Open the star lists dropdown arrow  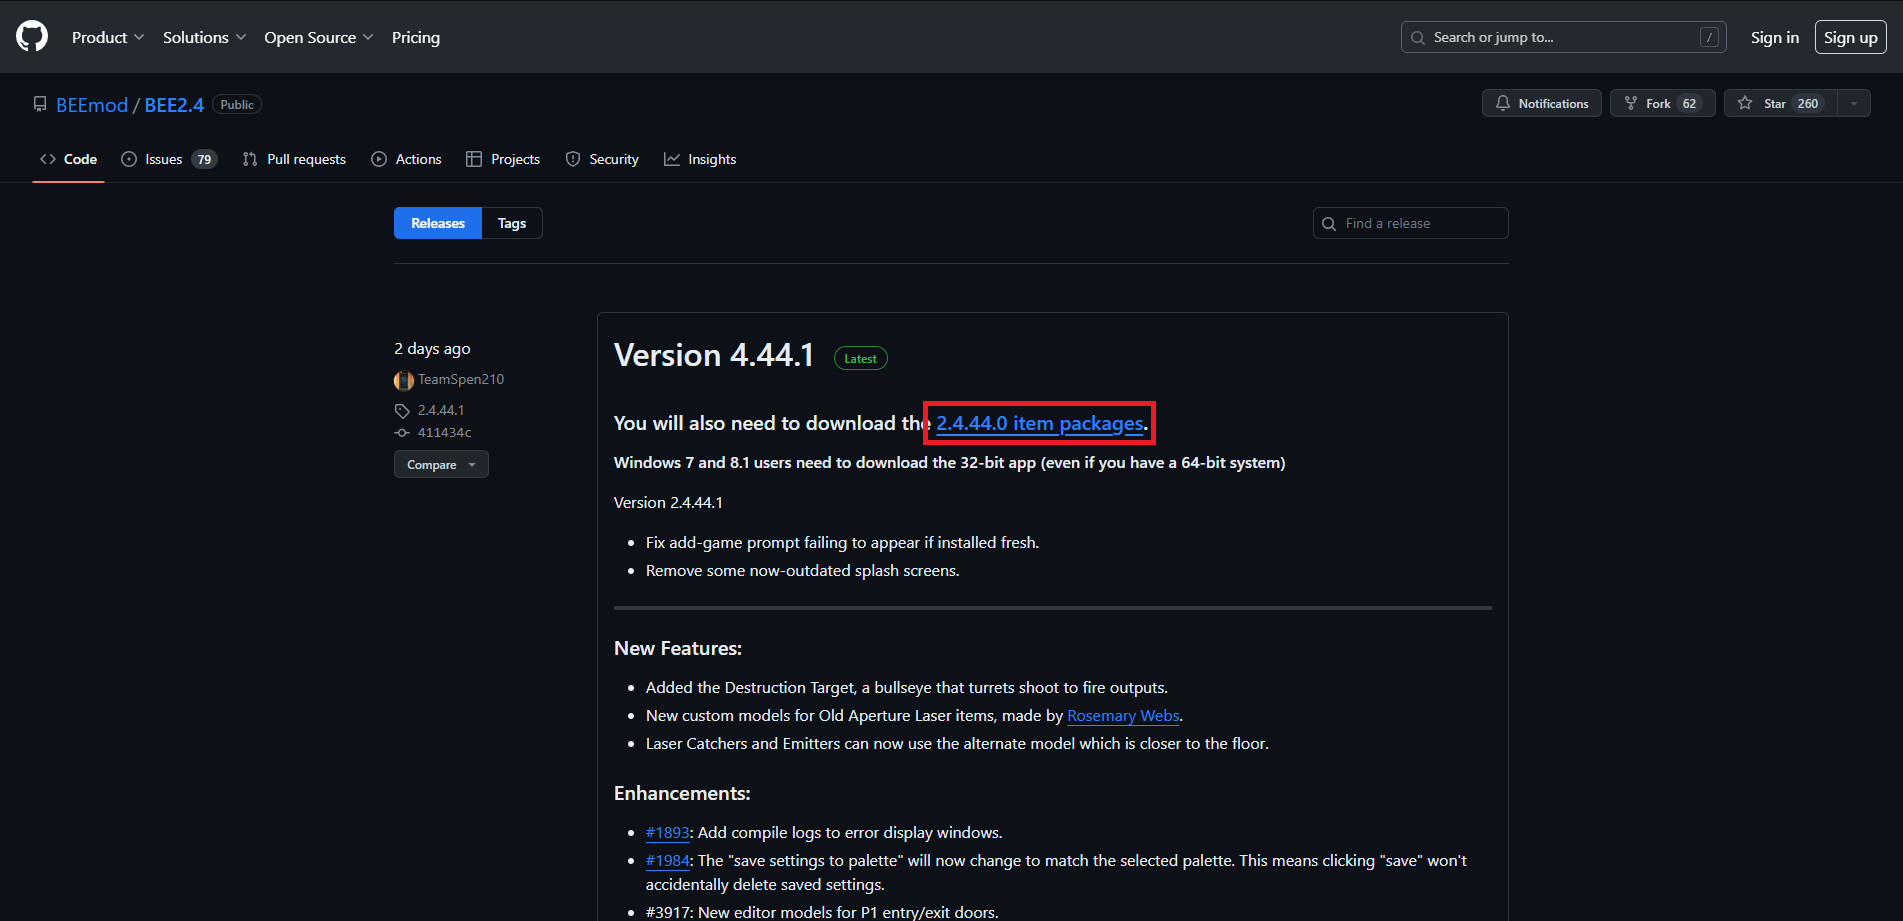point(1854,103)
